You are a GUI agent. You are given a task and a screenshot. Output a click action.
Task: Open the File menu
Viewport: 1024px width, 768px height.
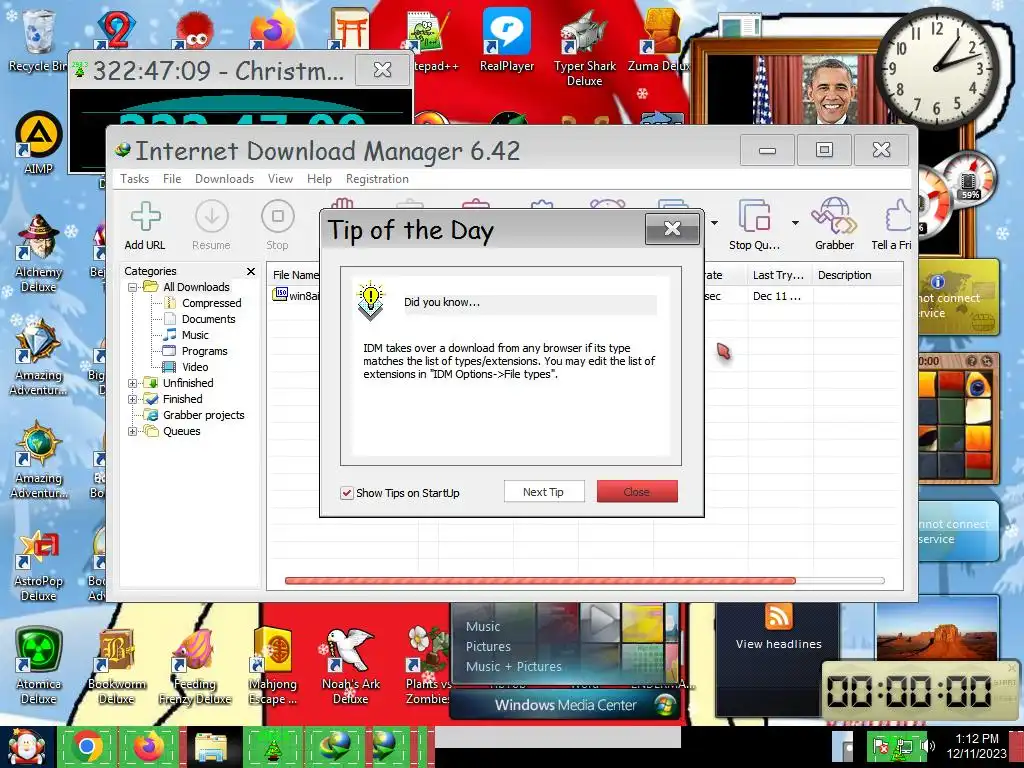172,179
